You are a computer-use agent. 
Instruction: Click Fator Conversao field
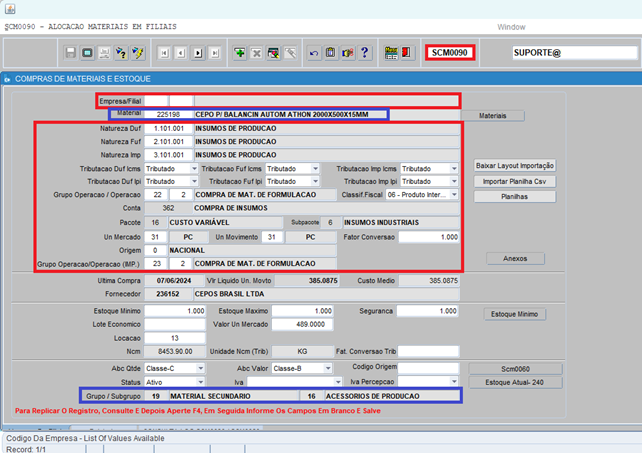429,237
